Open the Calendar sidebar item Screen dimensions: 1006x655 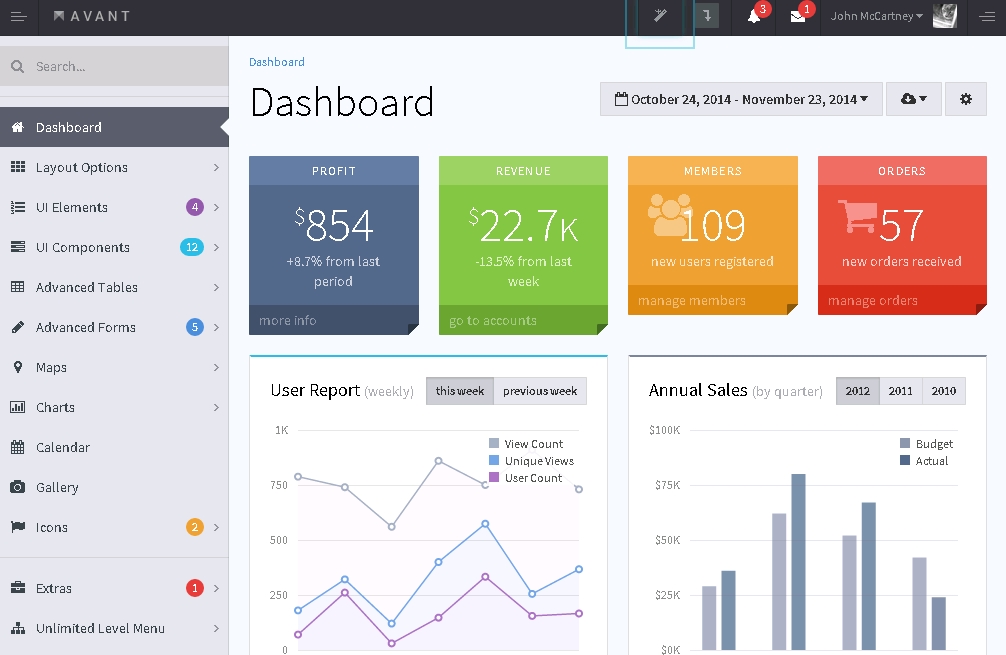[x=63, y=447]
